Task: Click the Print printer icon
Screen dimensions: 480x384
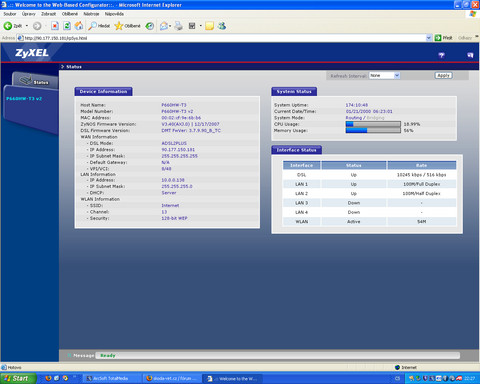Action: 179,26
